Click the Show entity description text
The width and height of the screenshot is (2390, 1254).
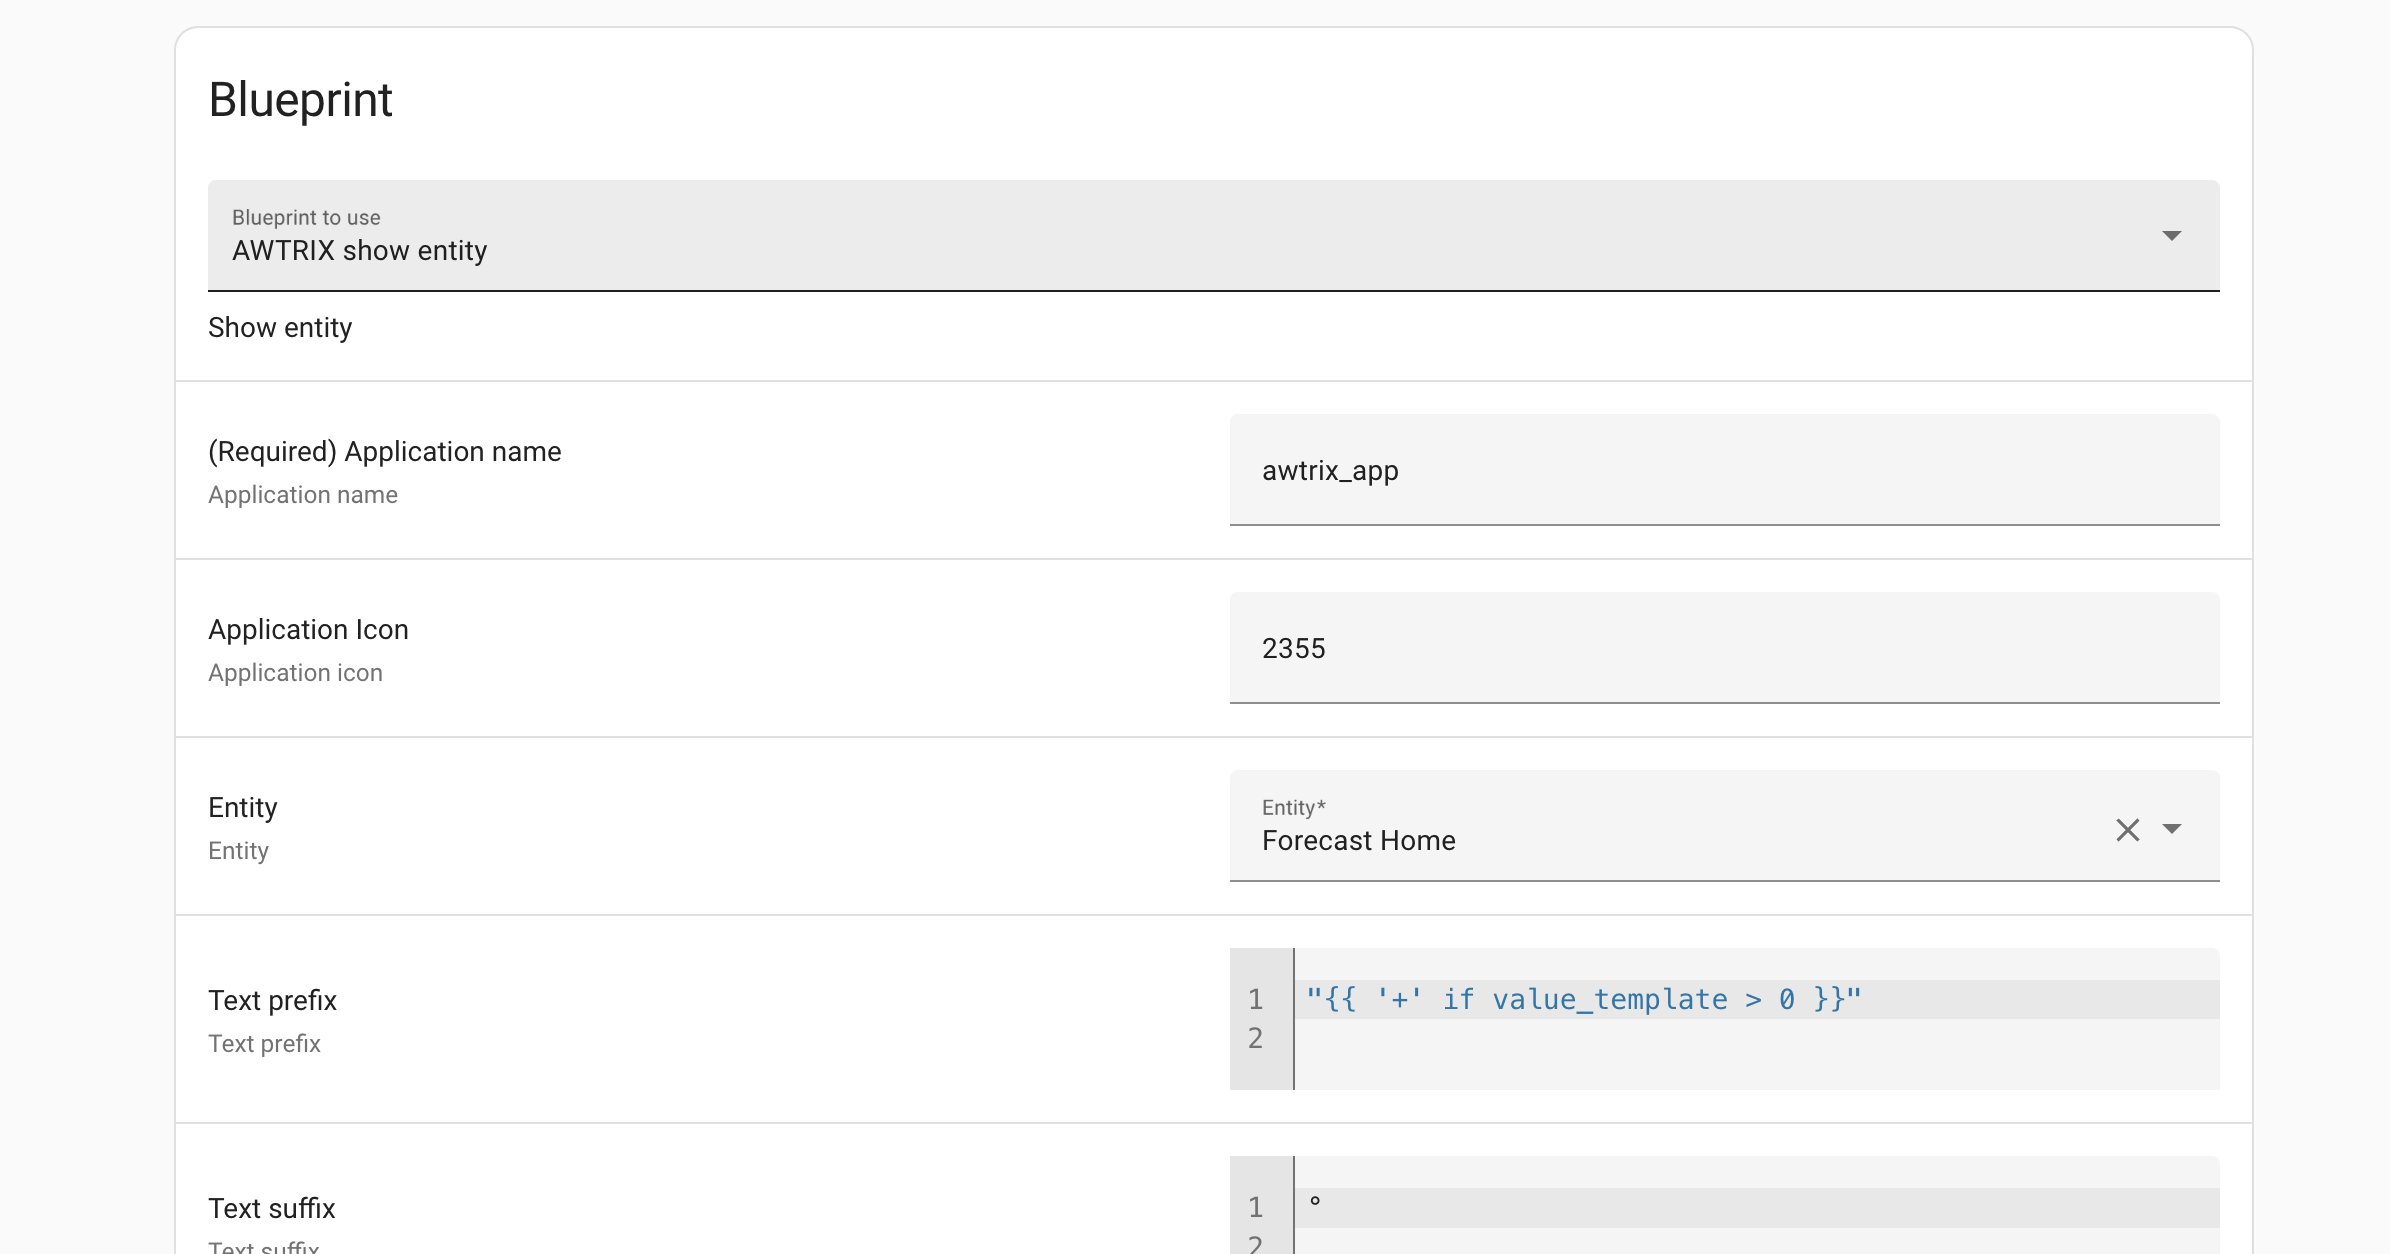(x=280, y=328)
